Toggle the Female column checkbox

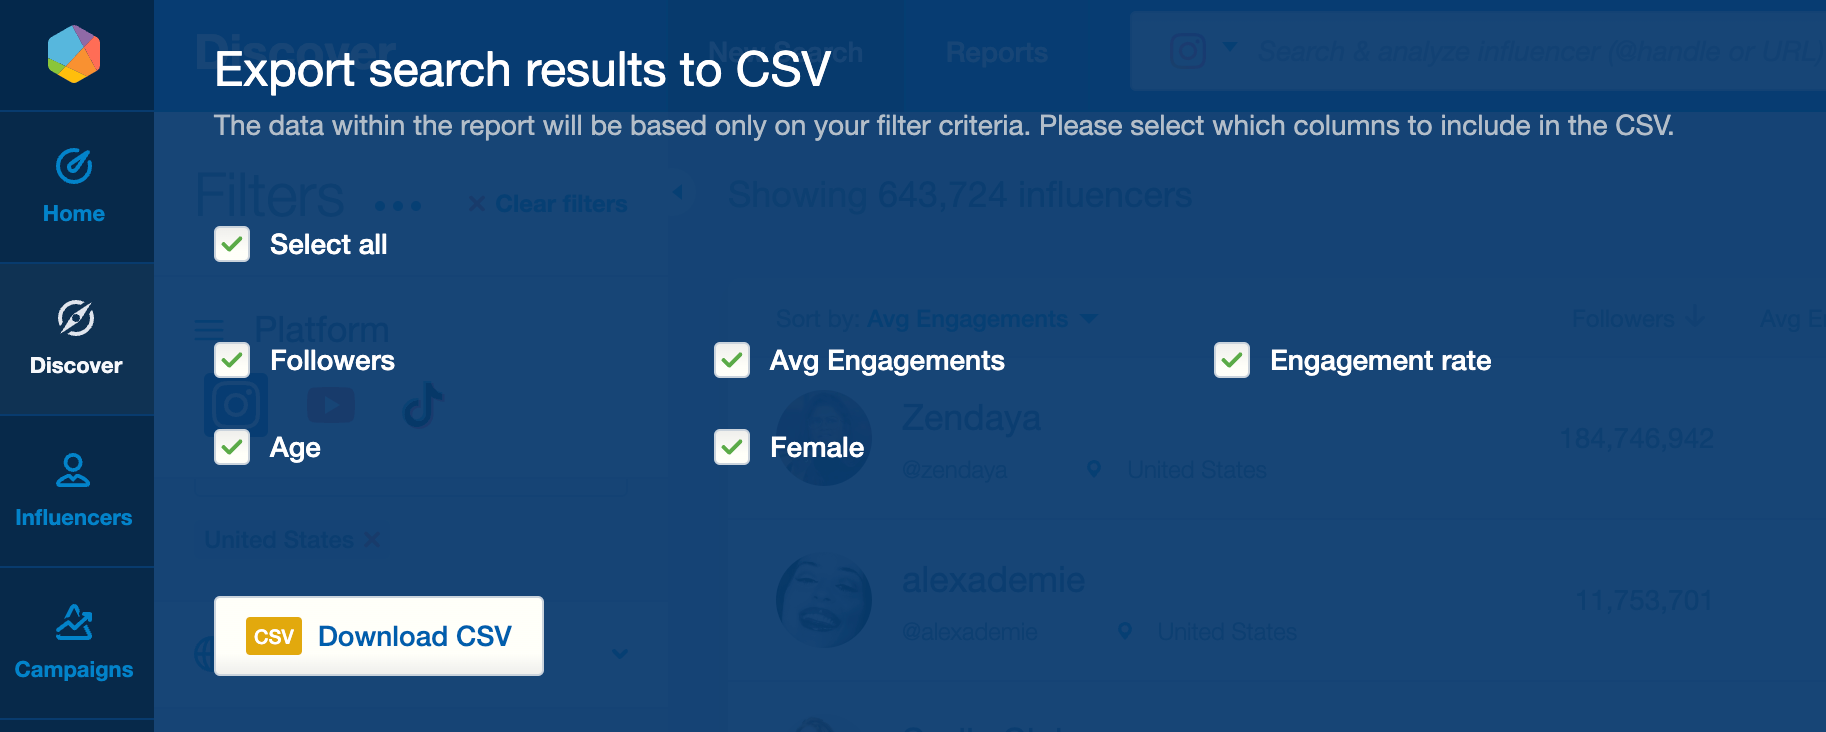point(732,447)
